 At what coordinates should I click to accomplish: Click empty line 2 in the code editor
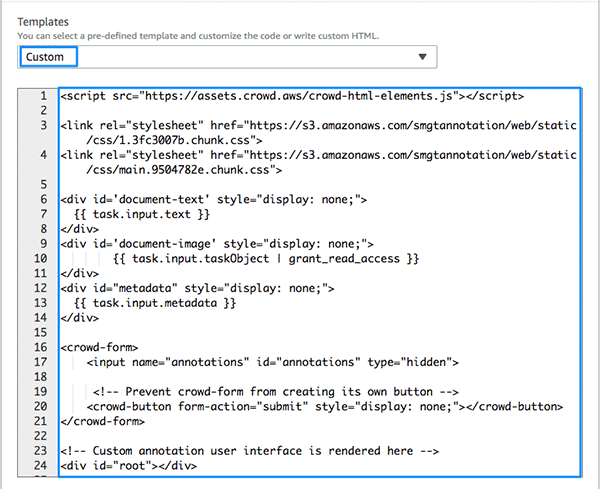pos(319,111)
